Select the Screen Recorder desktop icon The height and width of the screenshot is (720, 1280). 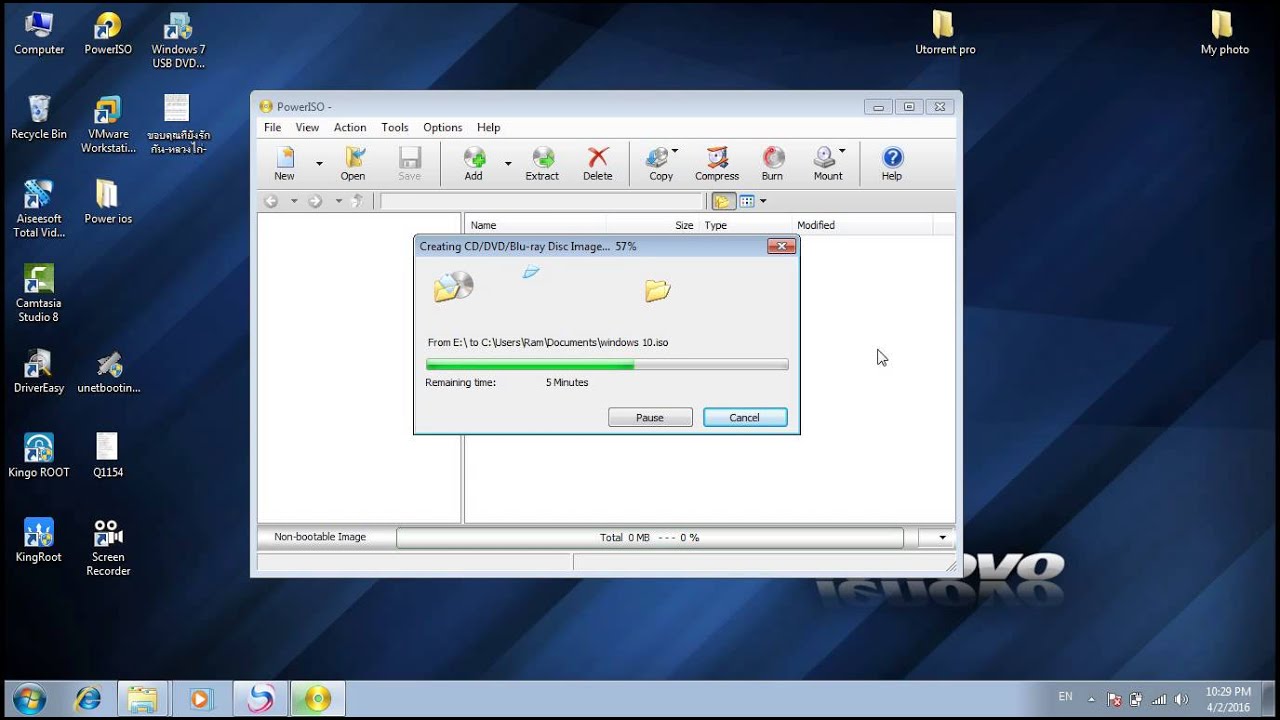coord(108,547)
